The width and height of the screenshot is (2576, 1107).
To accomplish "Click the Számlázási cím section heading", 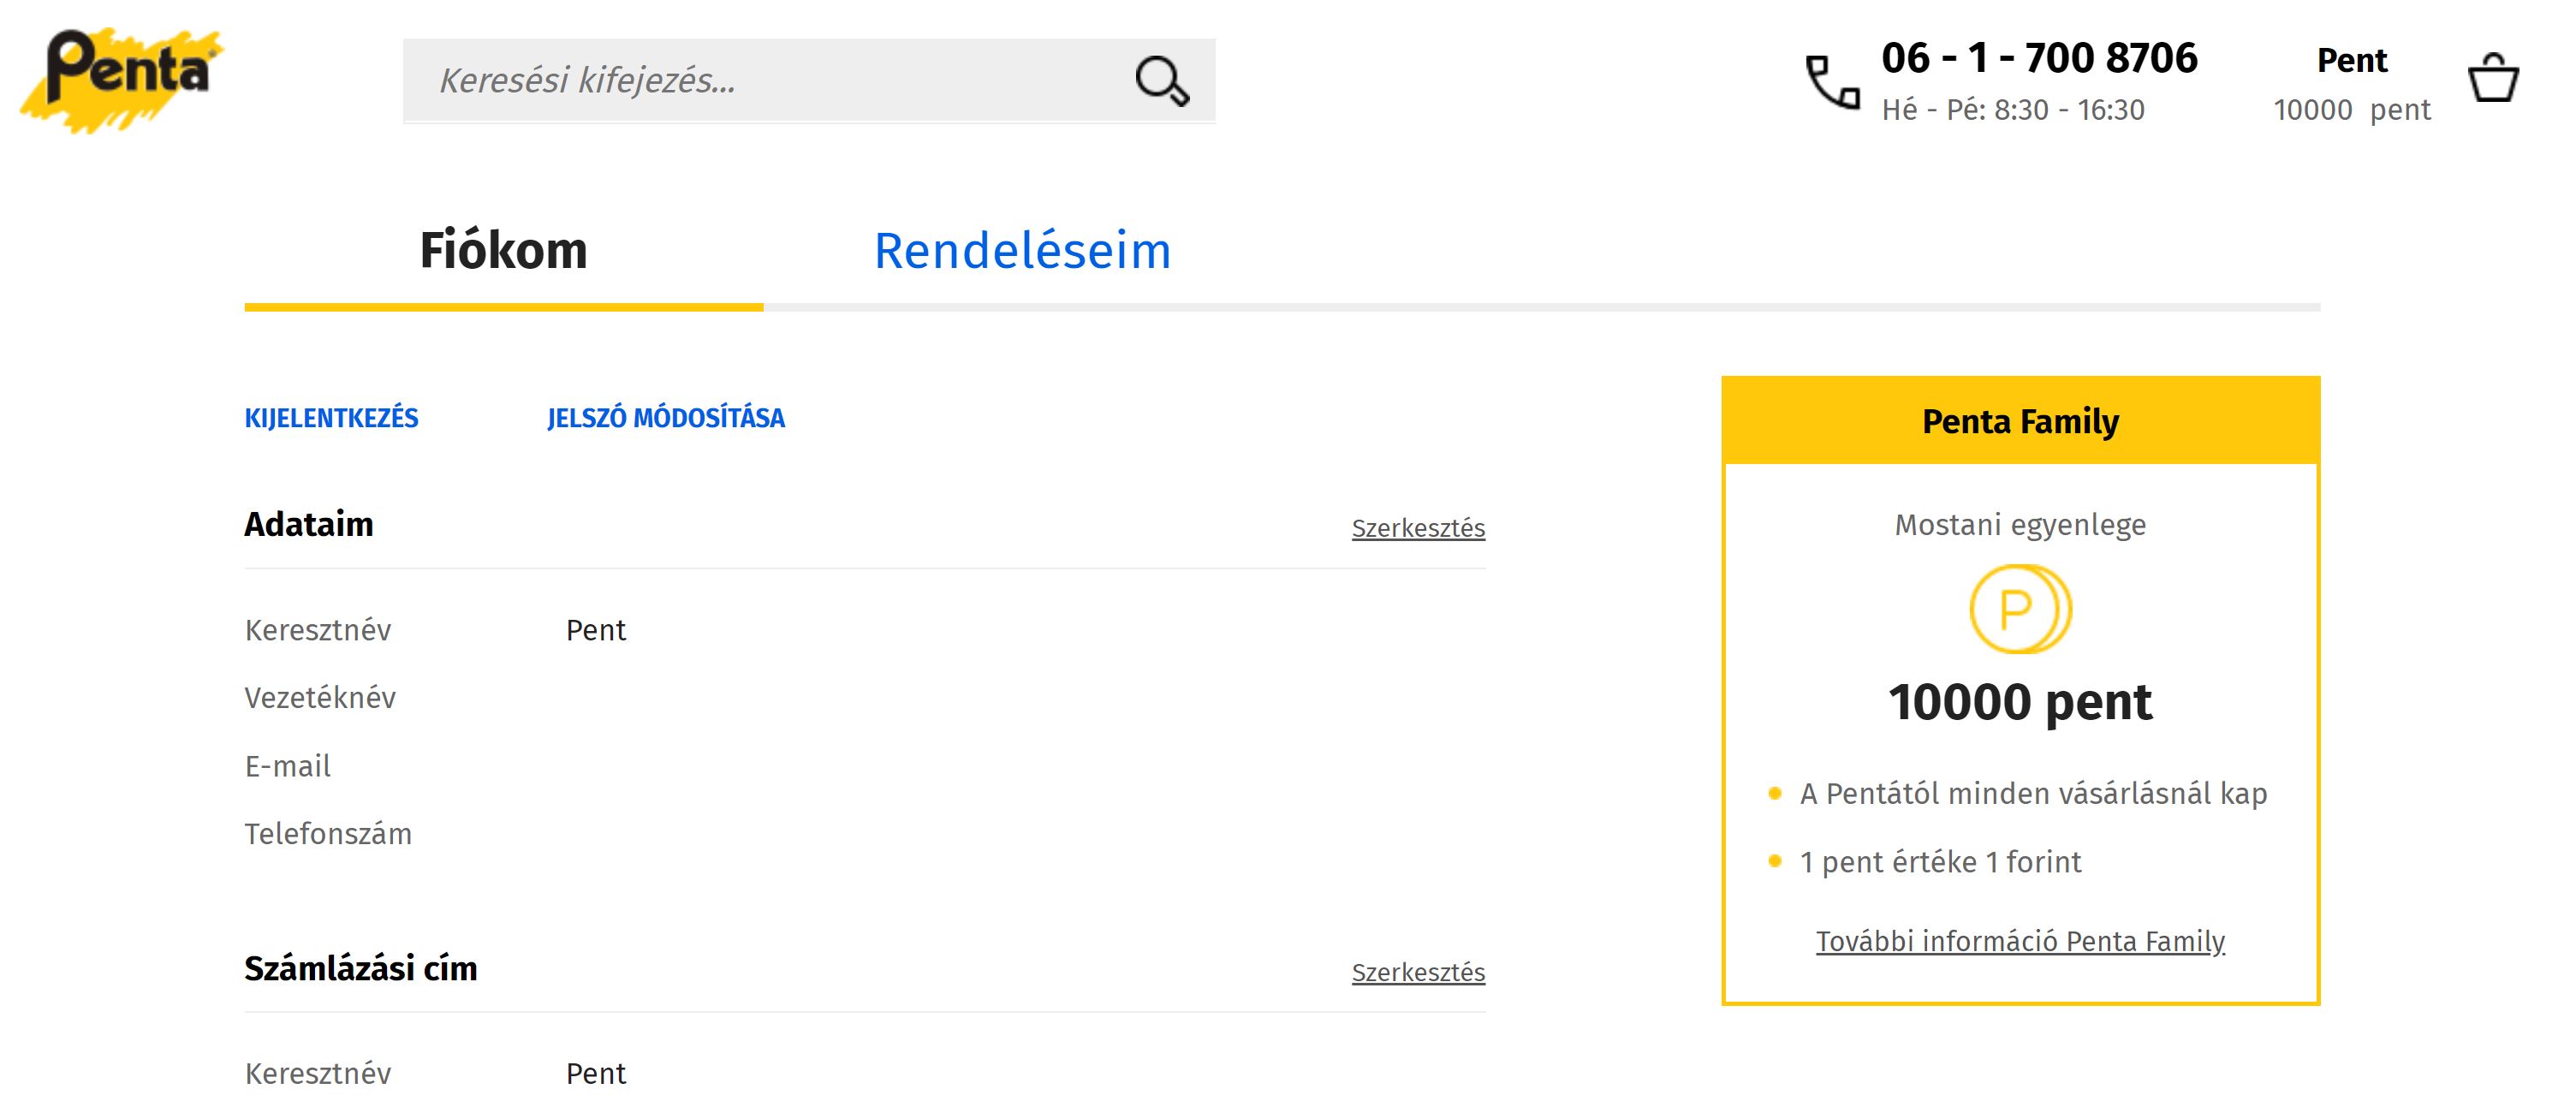I will [361, 968].
